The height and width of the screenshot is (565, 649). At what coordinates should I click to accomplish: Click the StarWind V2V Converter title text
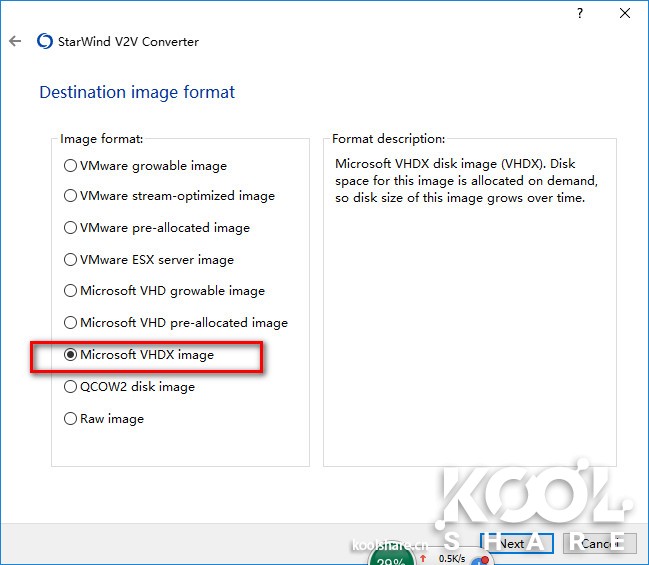coord(128,41)
